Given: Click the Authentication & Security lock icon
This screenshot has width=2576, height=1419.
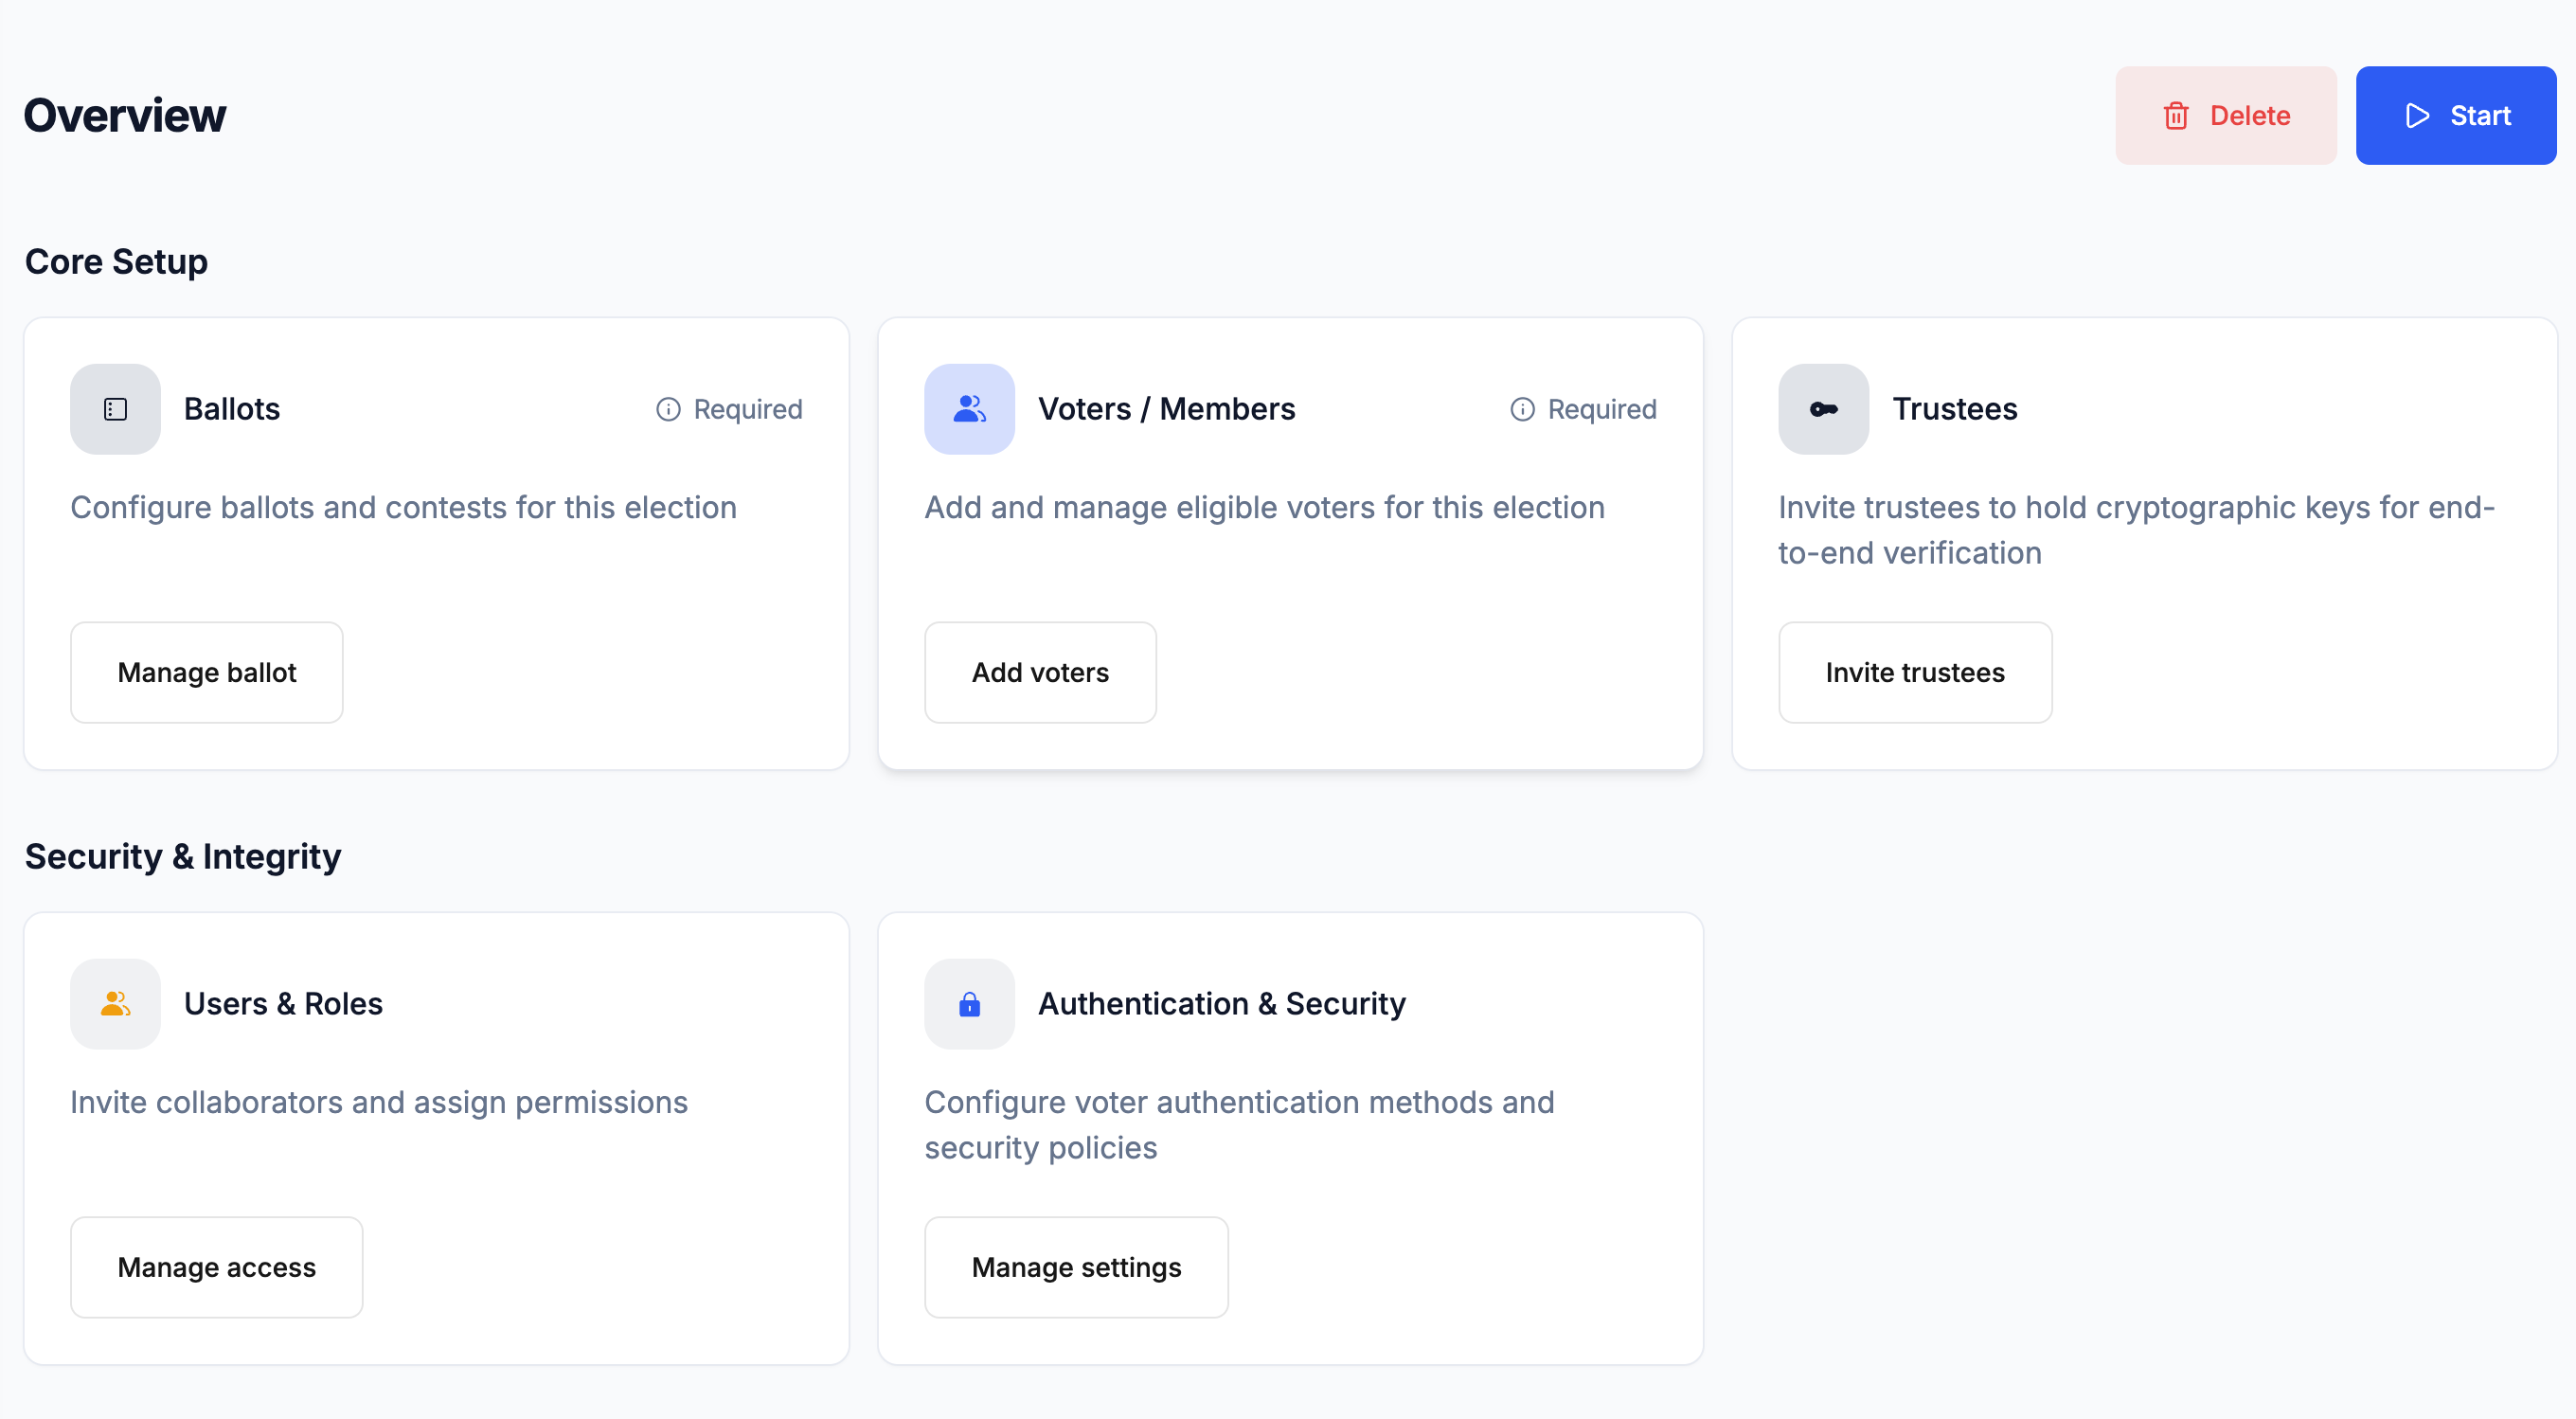Looking at the screenshot, I should pyautogui.click(x=968, y=1004).
